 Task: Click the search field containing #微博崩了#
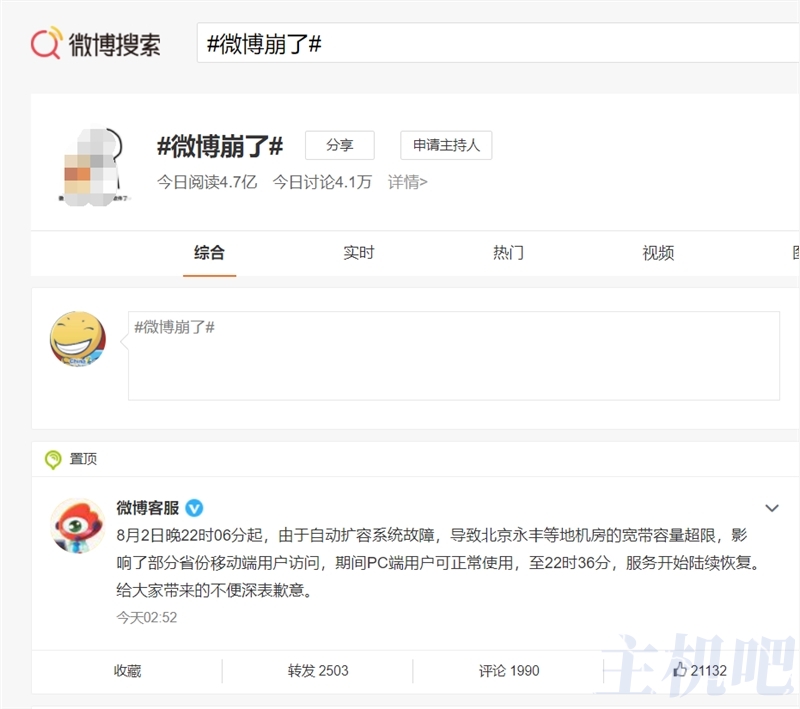point(498,43)
